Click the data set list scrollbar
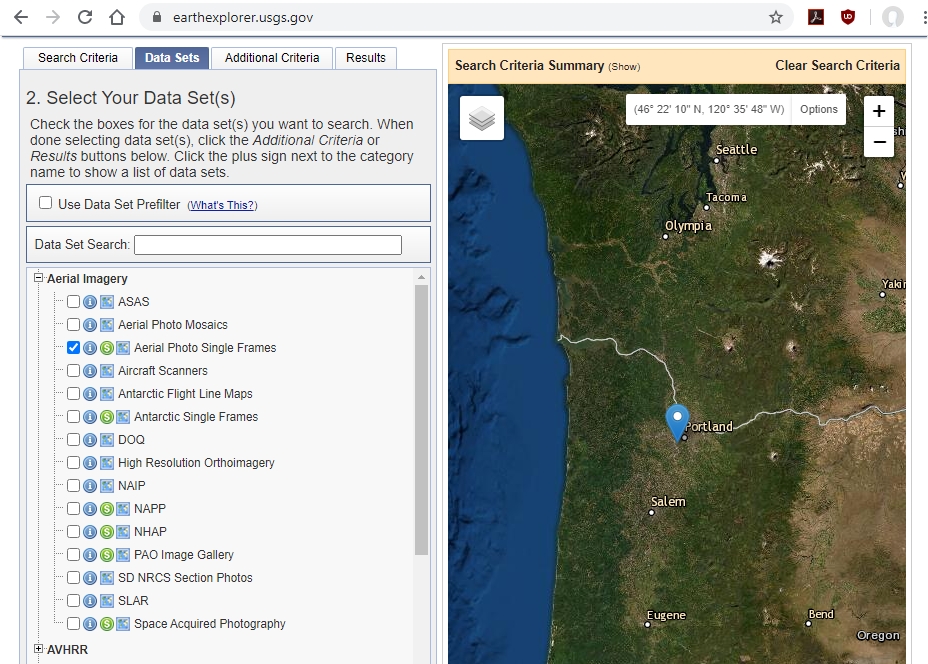928x664 pixels. coord(421,420)
